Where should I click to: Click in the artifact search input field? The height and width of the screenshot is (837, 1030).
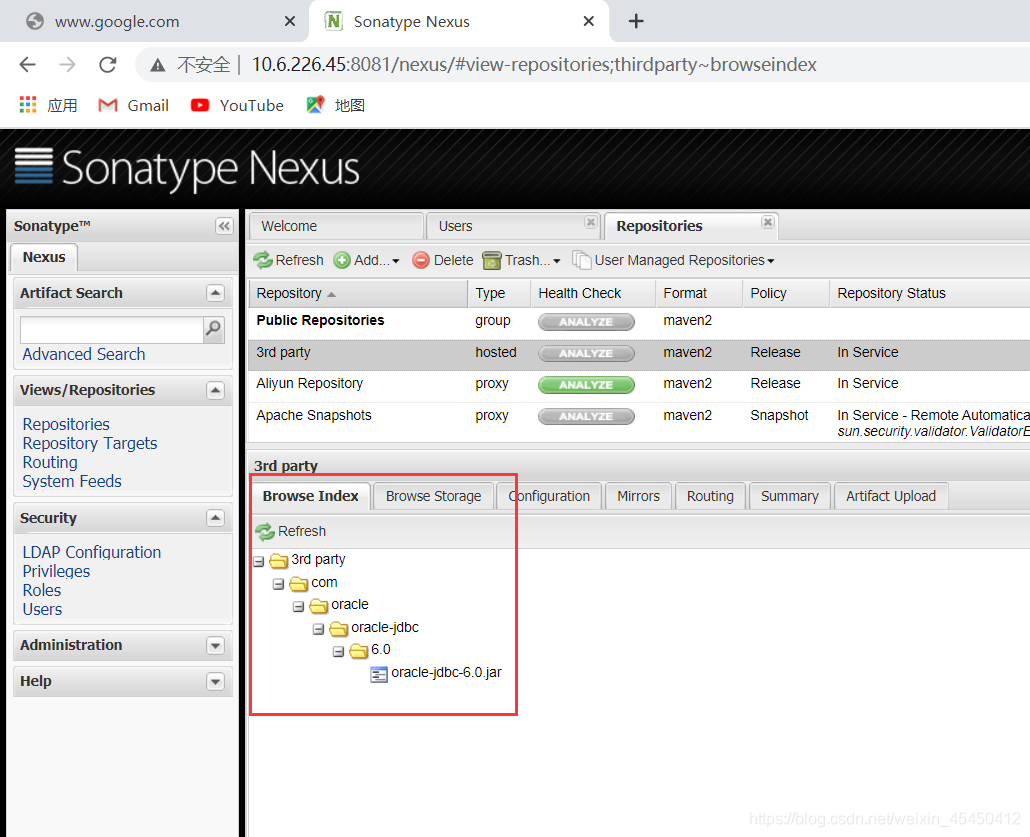pos(112,330)
